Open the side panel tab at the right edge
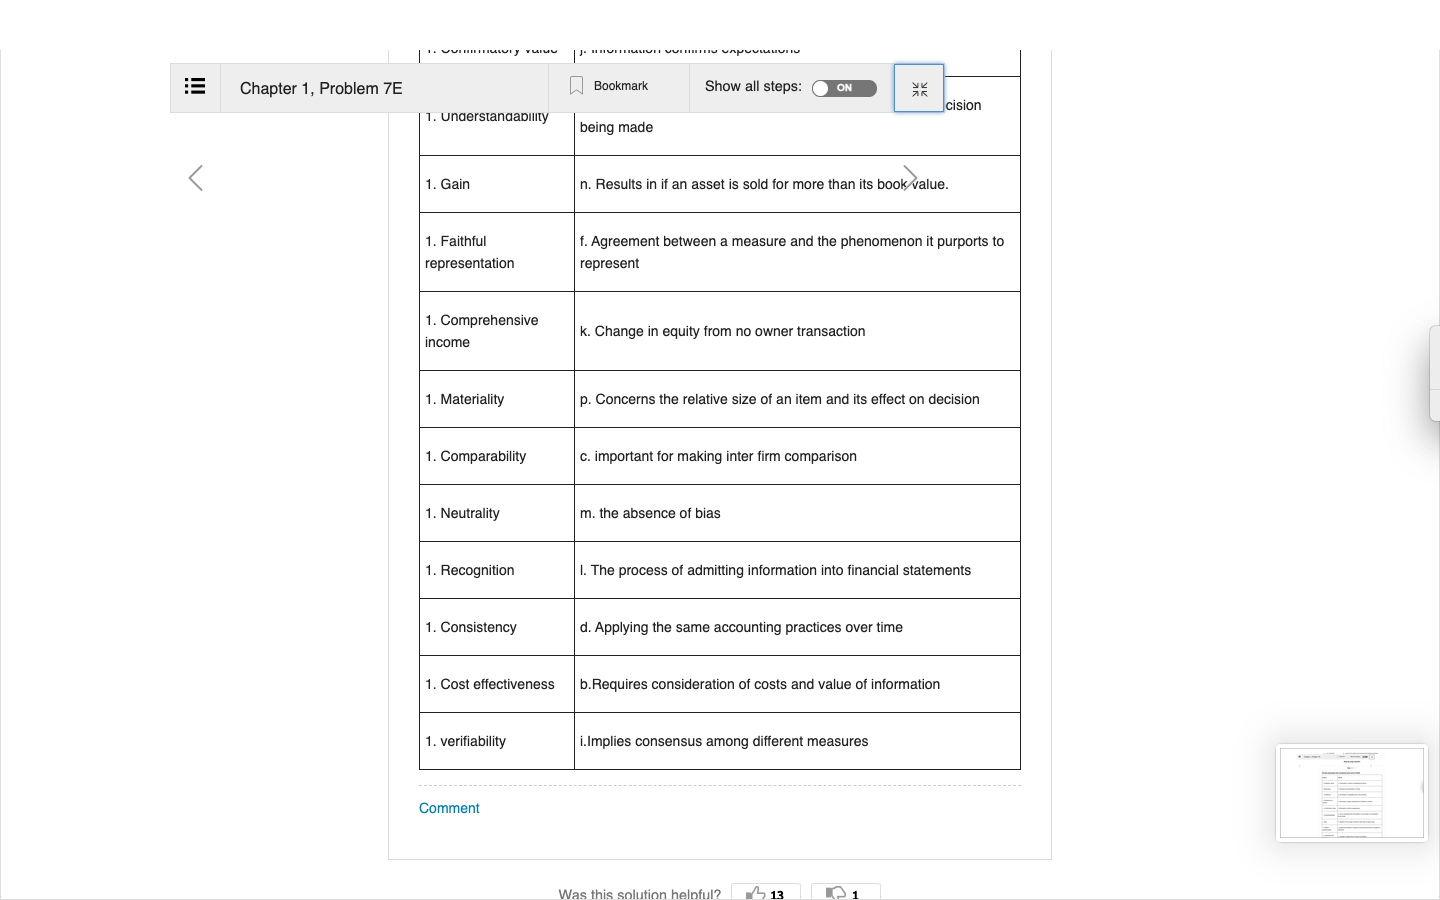 pyautogui.click(x=1435, y=372)
